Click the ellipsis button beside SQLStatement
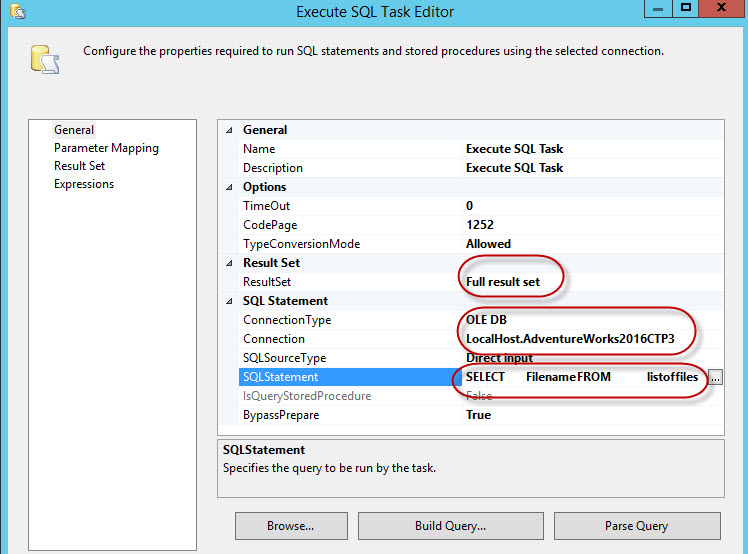This screenshot has height=554, width=748. 715,377
